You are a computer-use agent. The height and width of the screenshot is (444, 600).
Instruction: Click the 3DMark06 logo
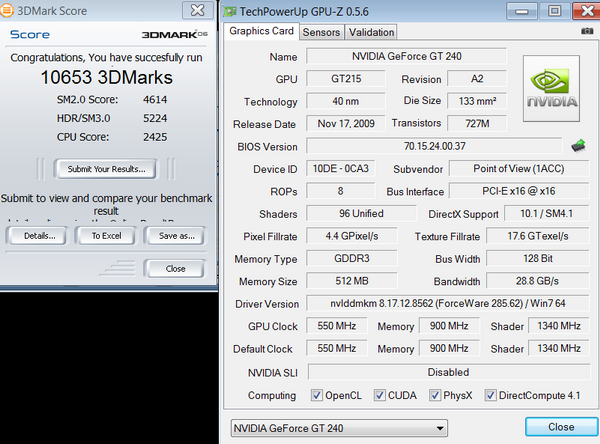tap(175, 34)
